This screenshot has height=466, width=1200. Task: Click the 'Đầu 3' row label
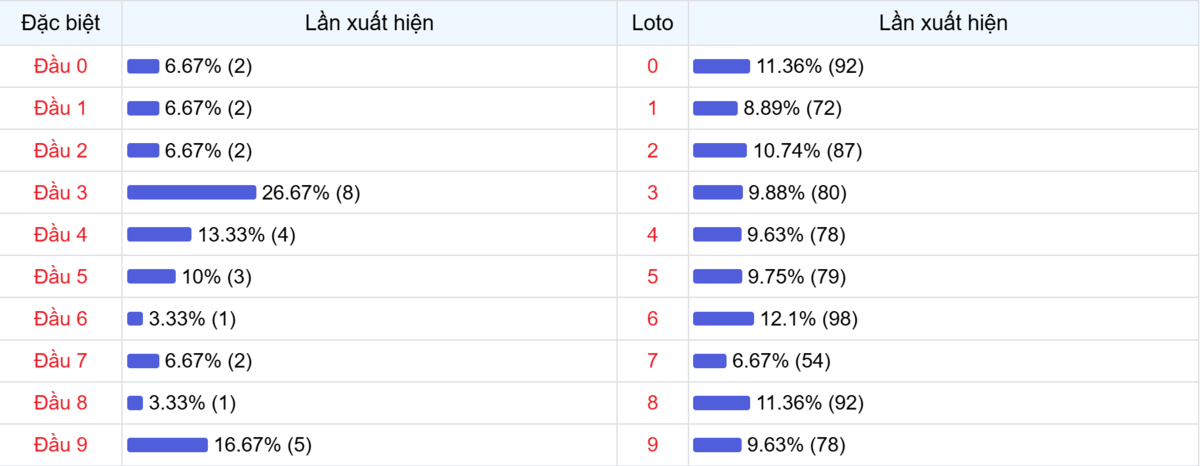60,193
